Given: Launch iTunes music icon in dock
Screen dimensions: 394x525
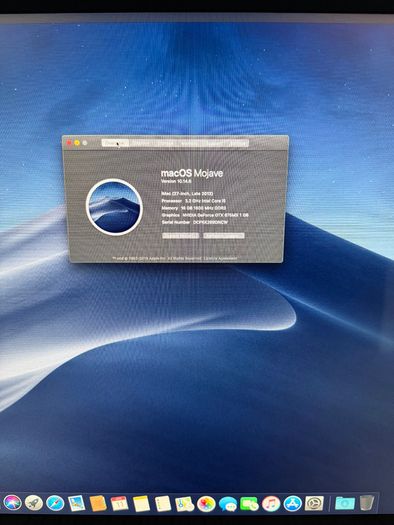Looking at the screenshot, I should click(271, 504).
